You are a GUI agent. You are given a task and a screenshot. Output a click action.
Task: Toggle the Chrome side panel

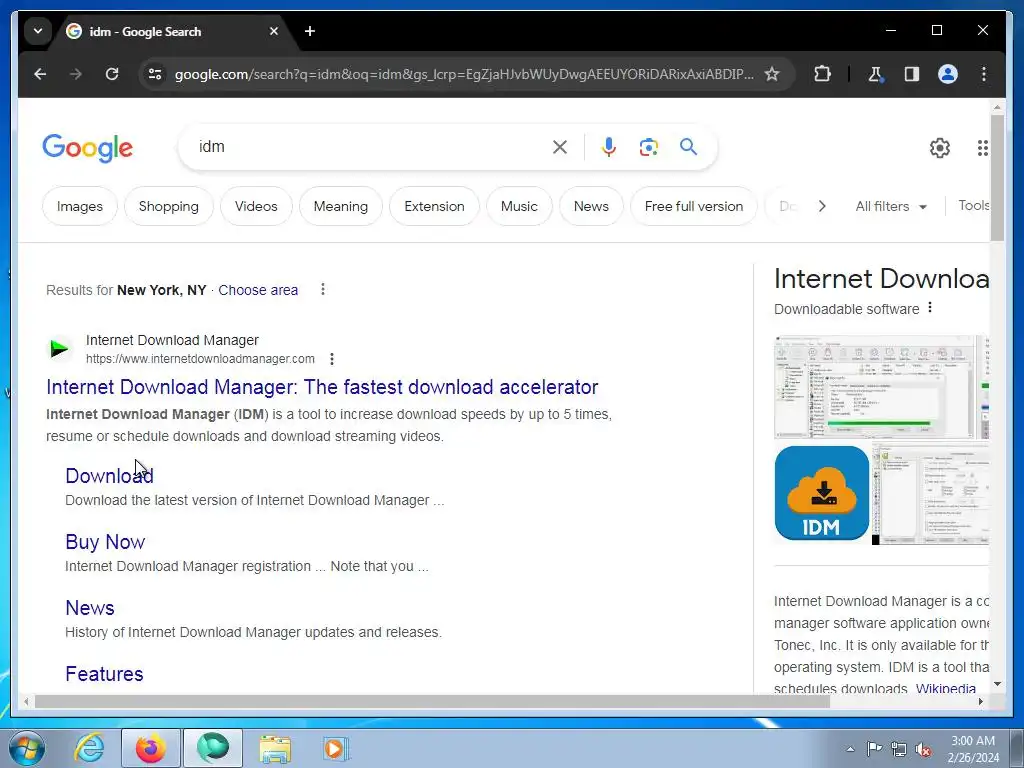click(912, 74)
